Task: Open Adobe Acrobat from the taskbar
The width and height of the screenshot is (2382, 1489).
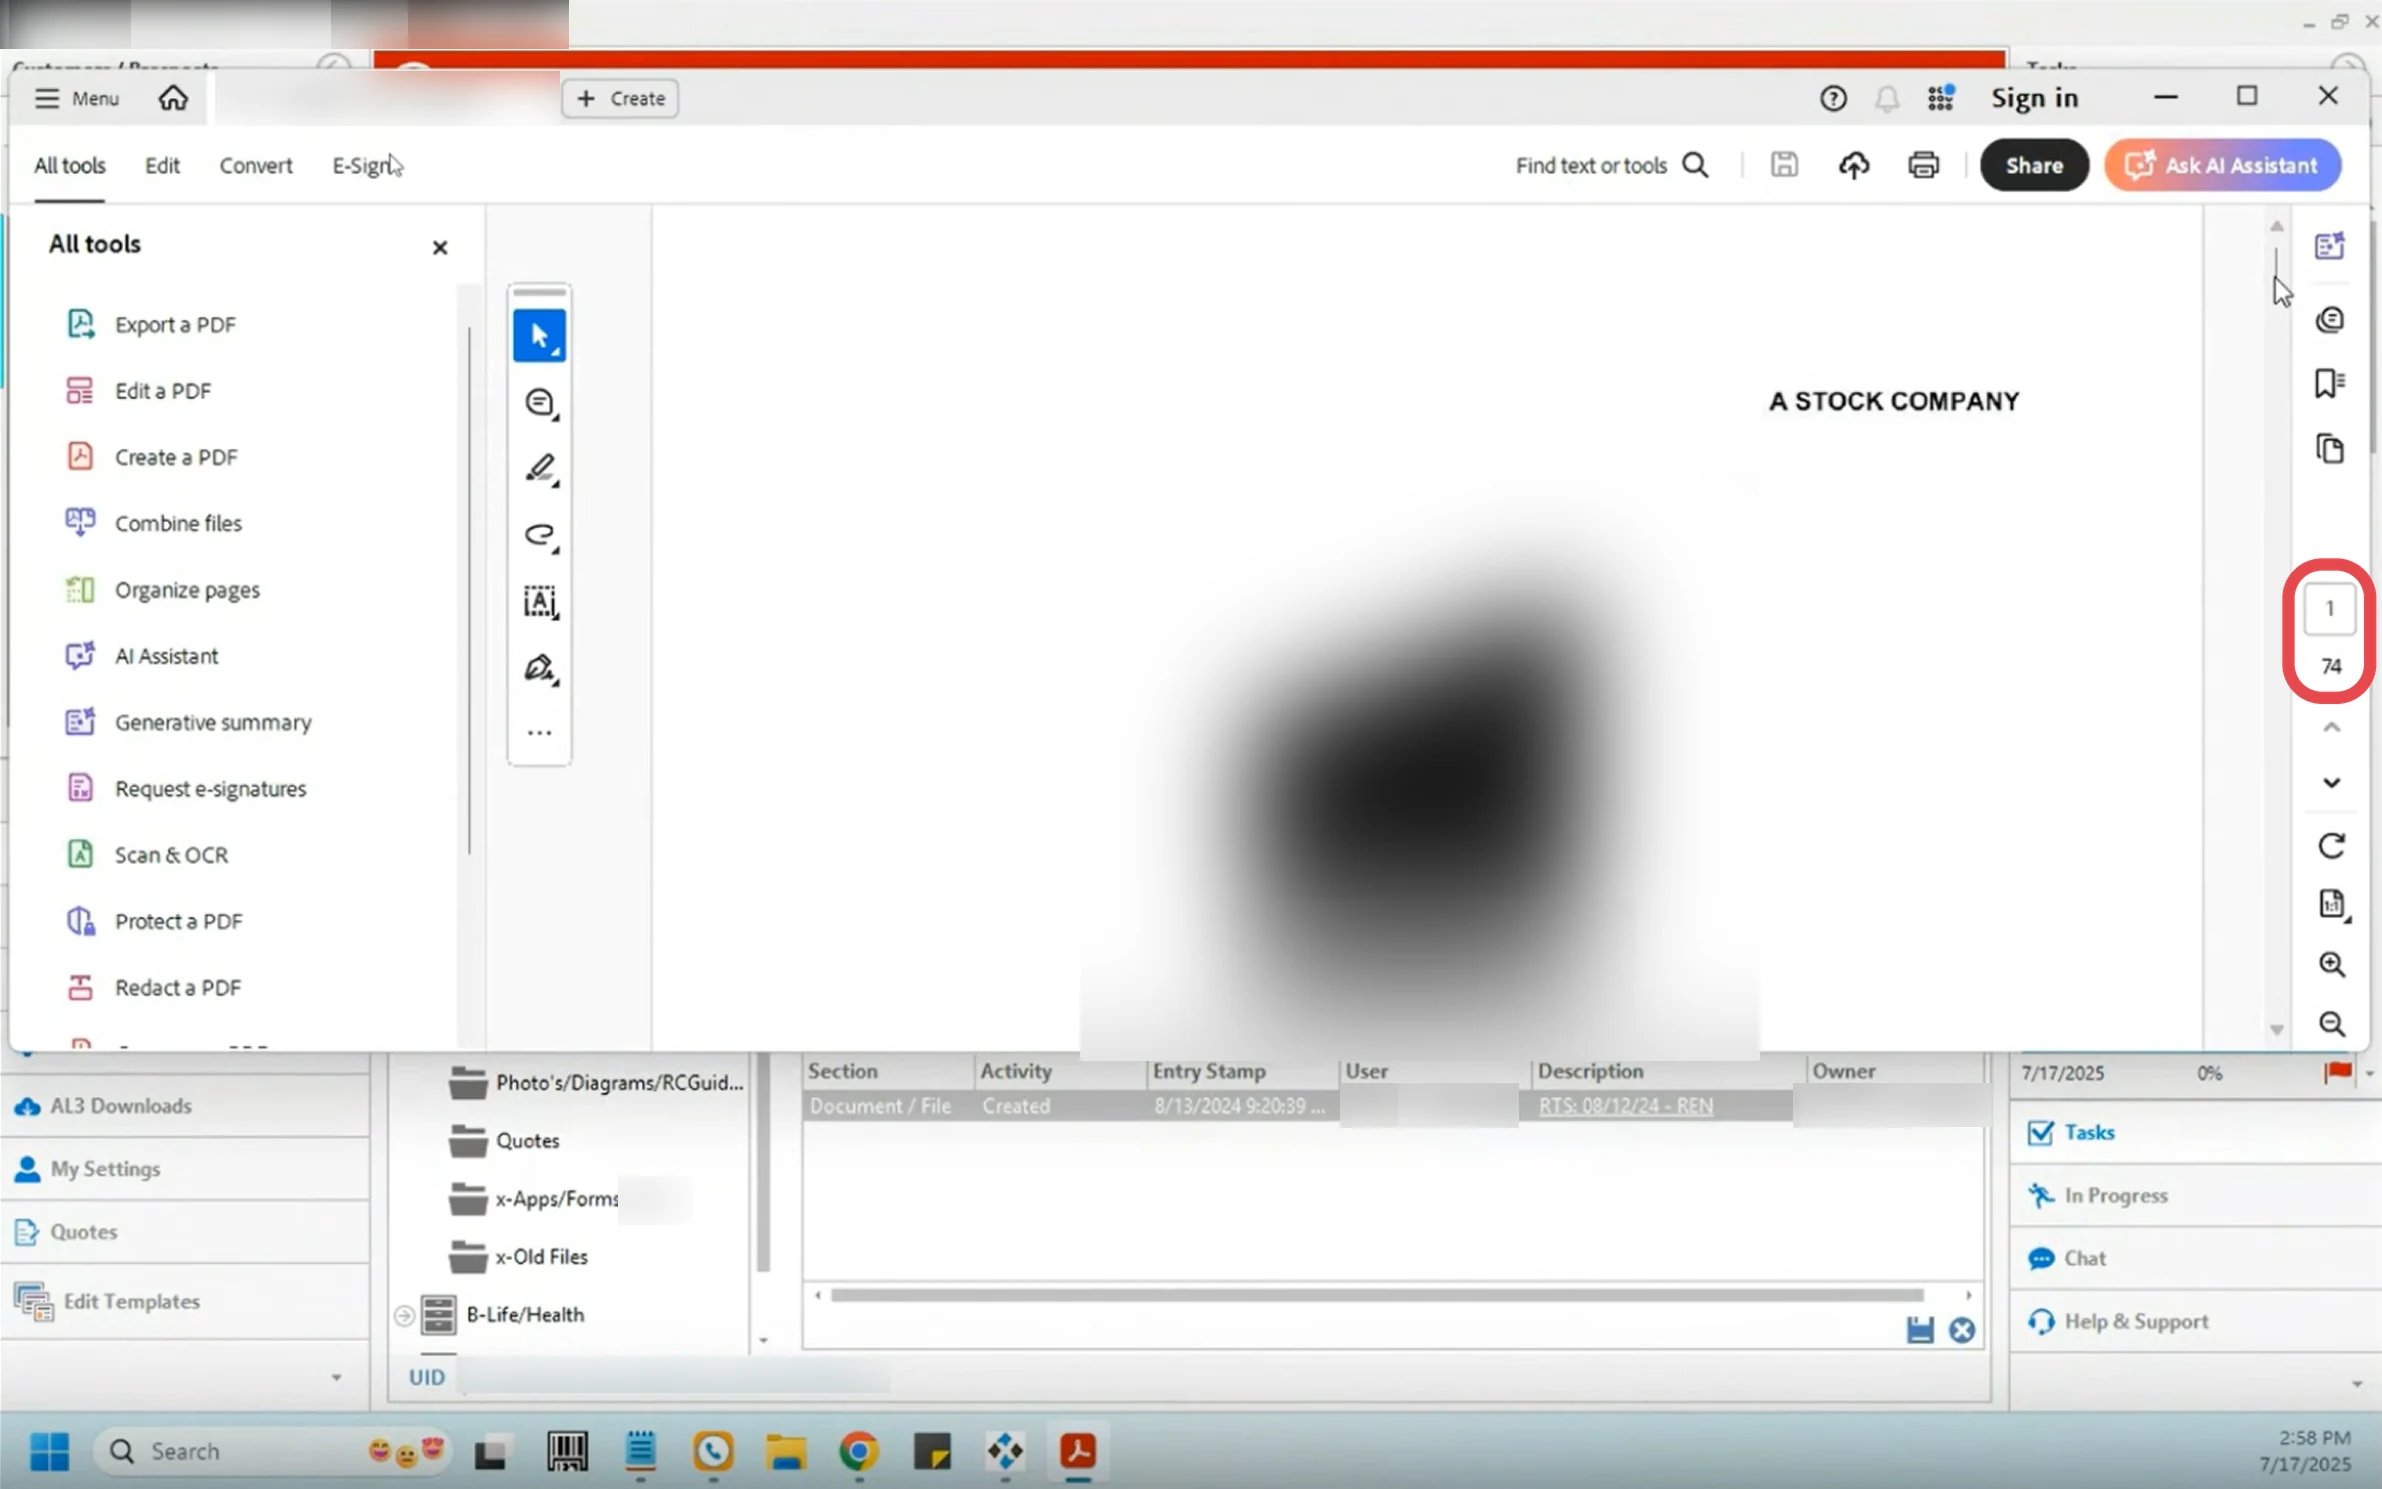Action: 1077,1450
